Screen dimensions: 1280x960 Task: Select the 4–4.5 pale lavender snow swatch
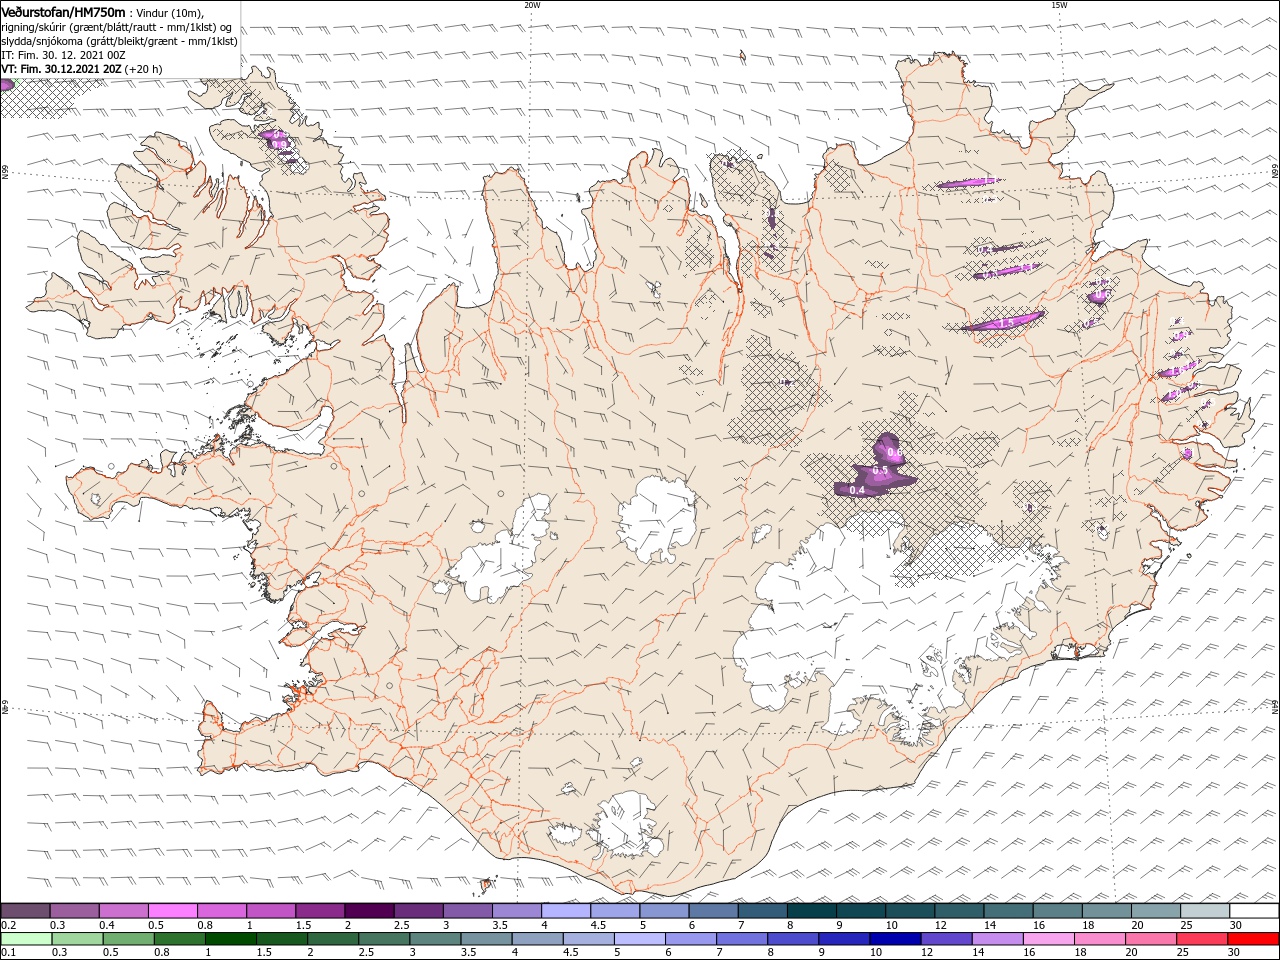pyautogui.click(x=566, y=911)
